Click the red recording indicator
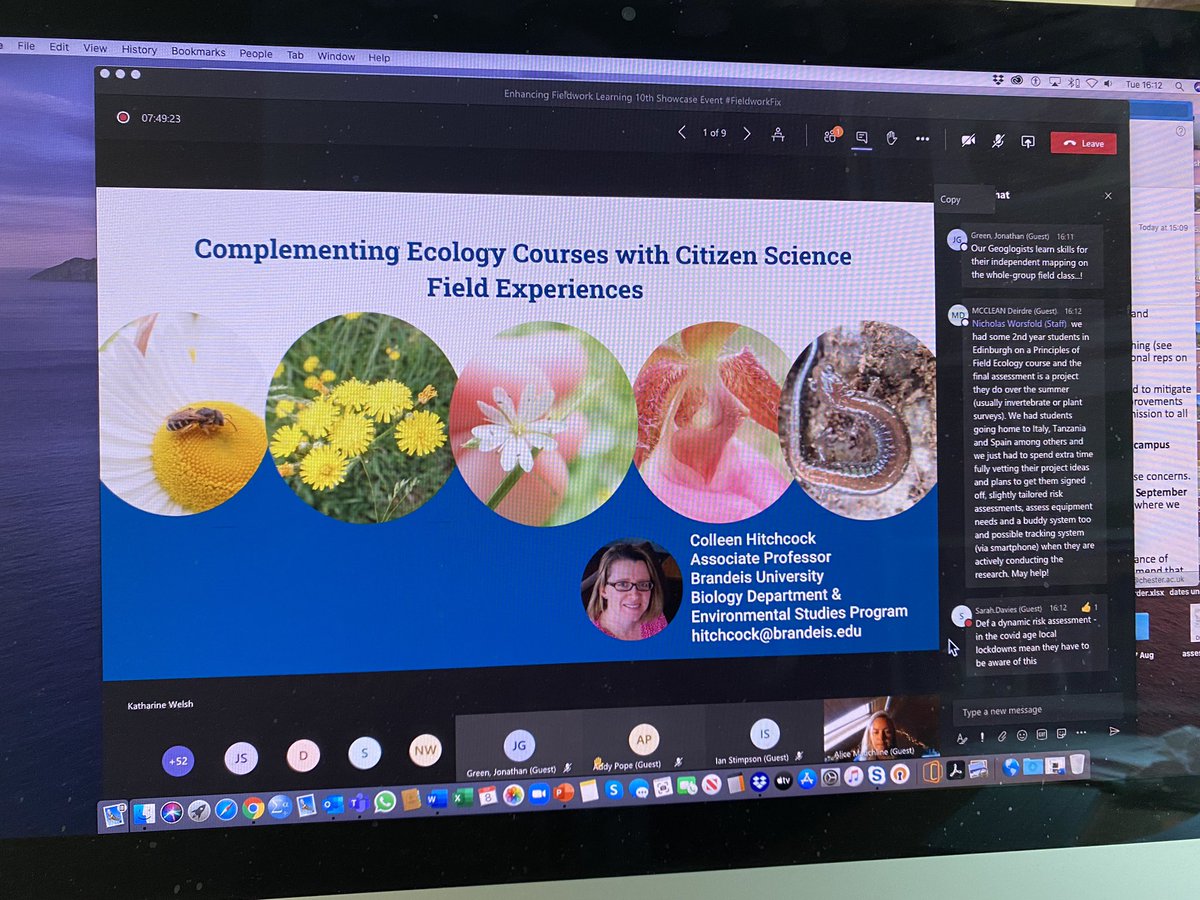This screenshot has width=1200, height=900. pos(123,117)
